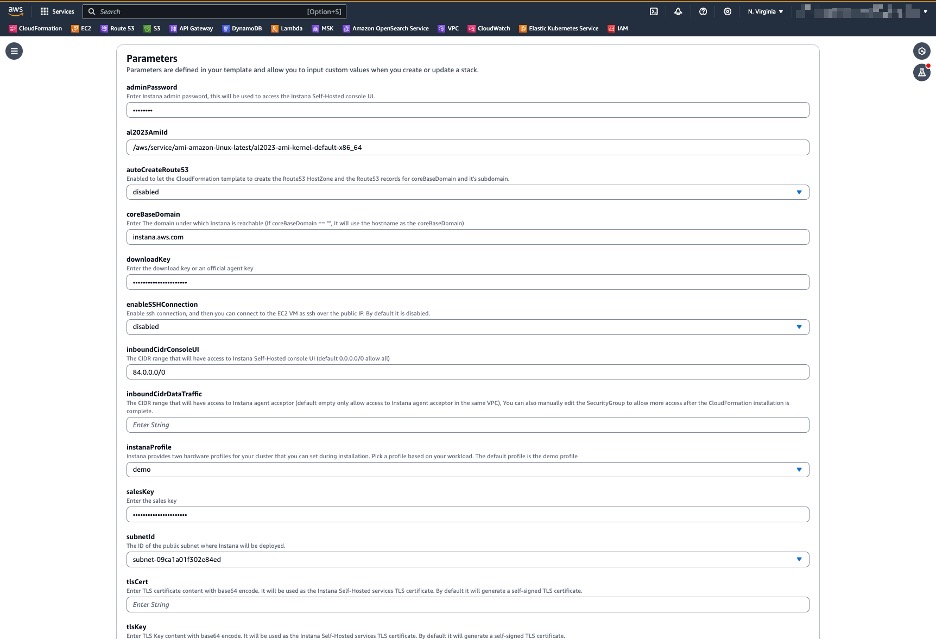Open the Elastic Kubernetes Service shortcut
This screenshot has width=936, height=640.
(x=559, y=28)
